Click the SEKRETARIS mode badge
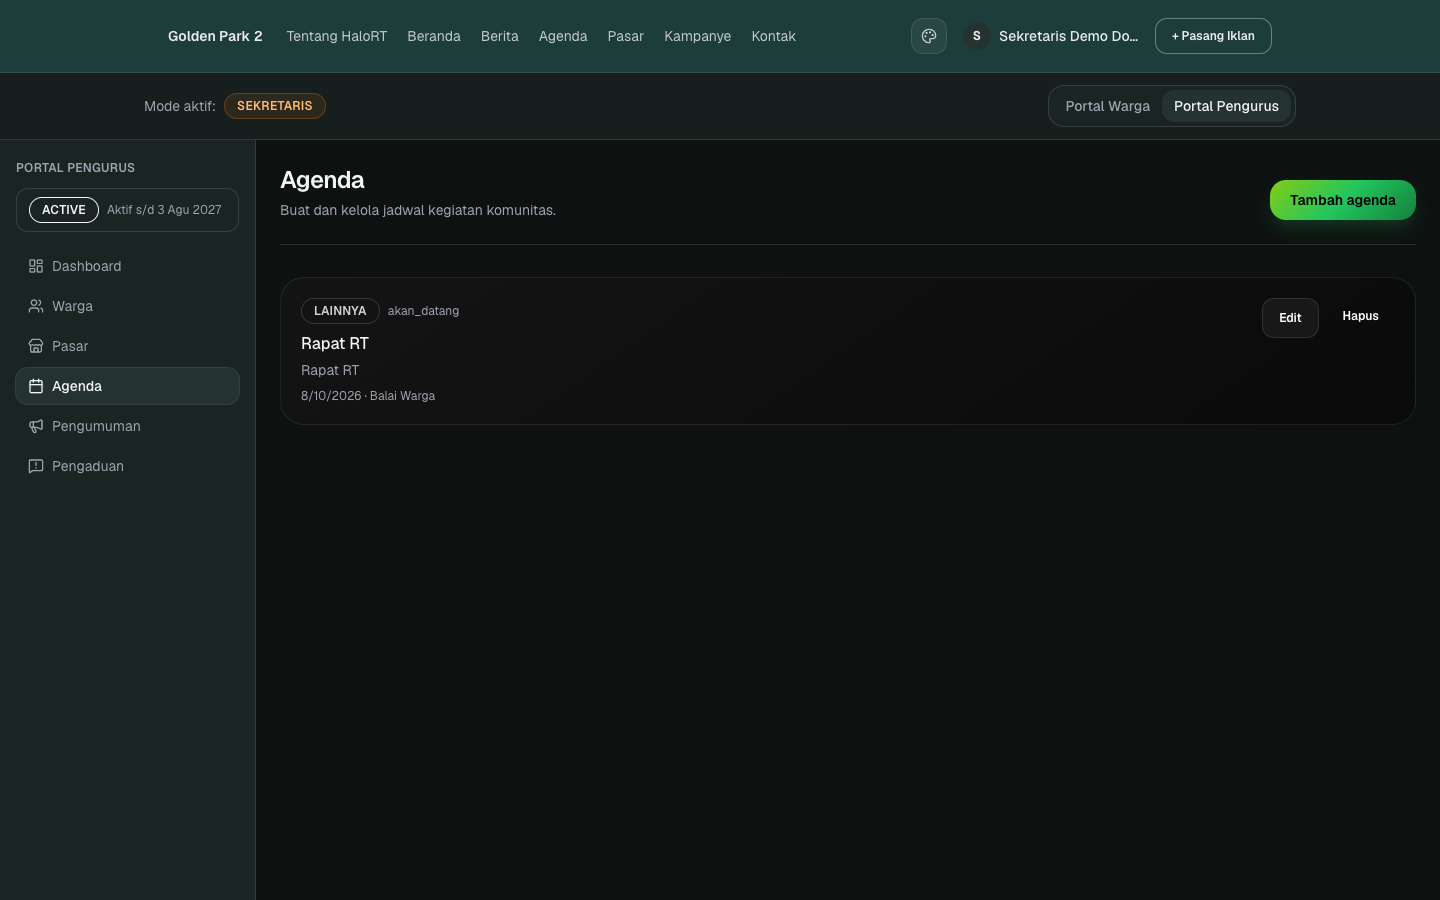 coord(275,106)
